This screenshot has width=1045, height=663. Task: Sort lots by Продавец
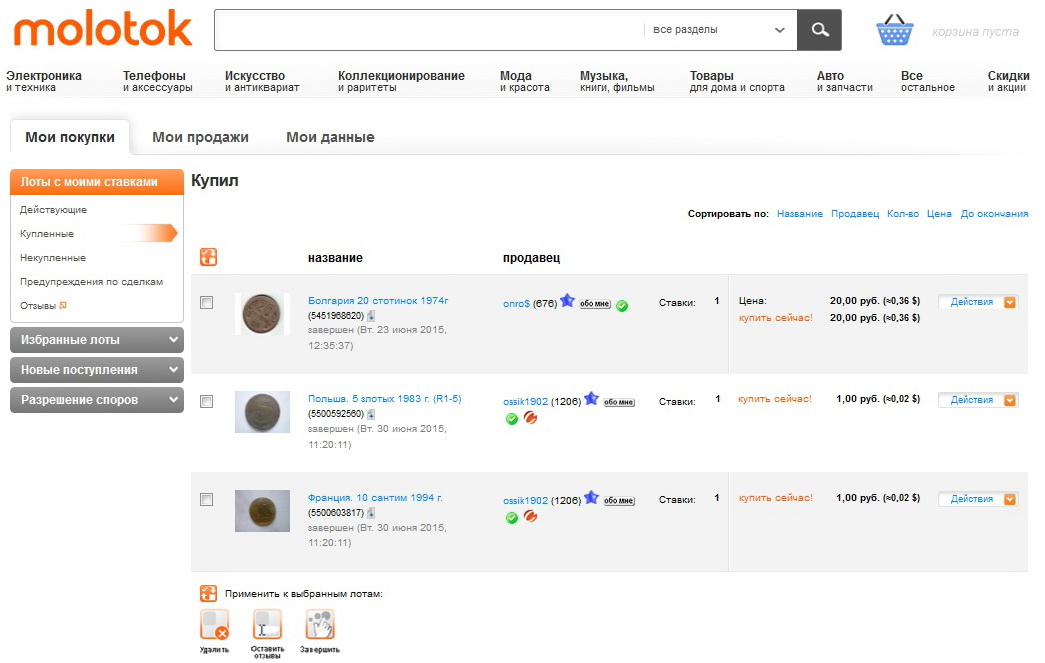tap(855, 214)
